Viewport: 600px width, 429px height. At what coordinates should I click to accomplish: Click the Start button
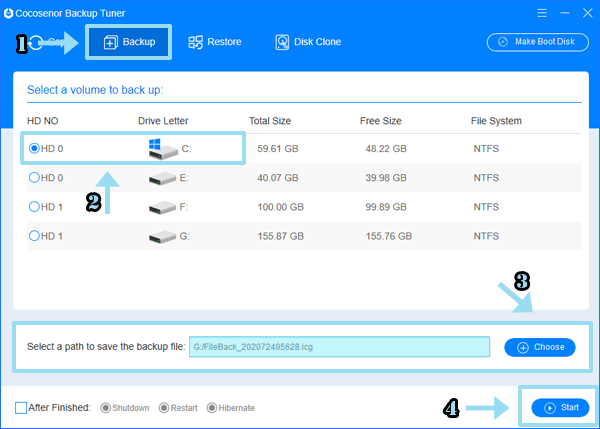(560, 408)
